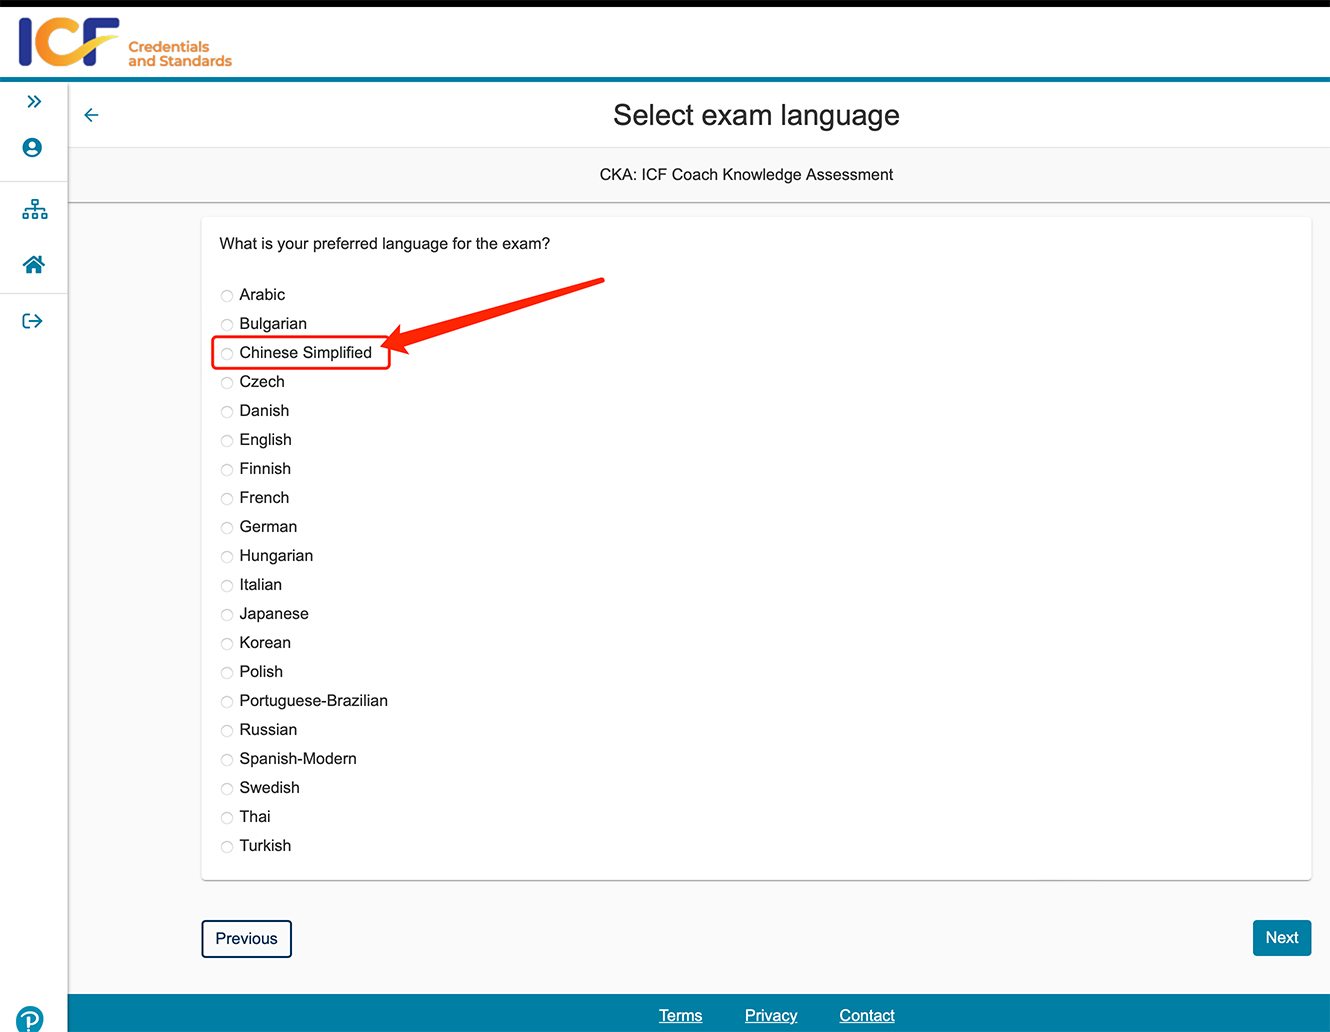Click the Pearson logo icon at bottom left
The height and width of the screenshot is (1032, 1330).
pos(30,1018)
